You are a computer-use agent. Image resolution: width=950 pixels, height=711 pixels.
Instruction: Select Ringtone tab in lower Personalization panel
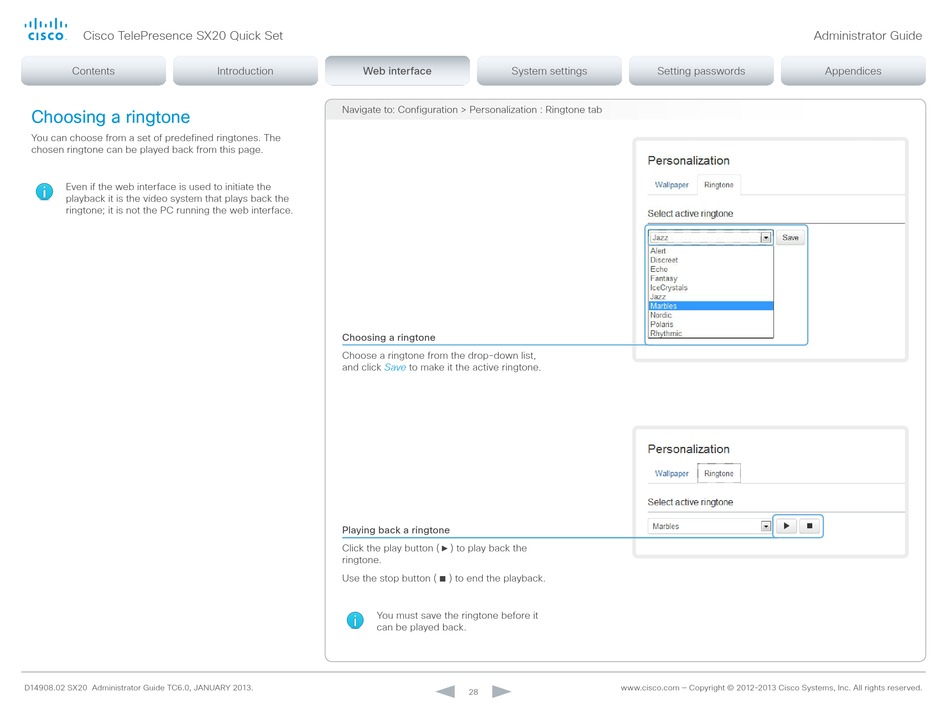point(719,474)
